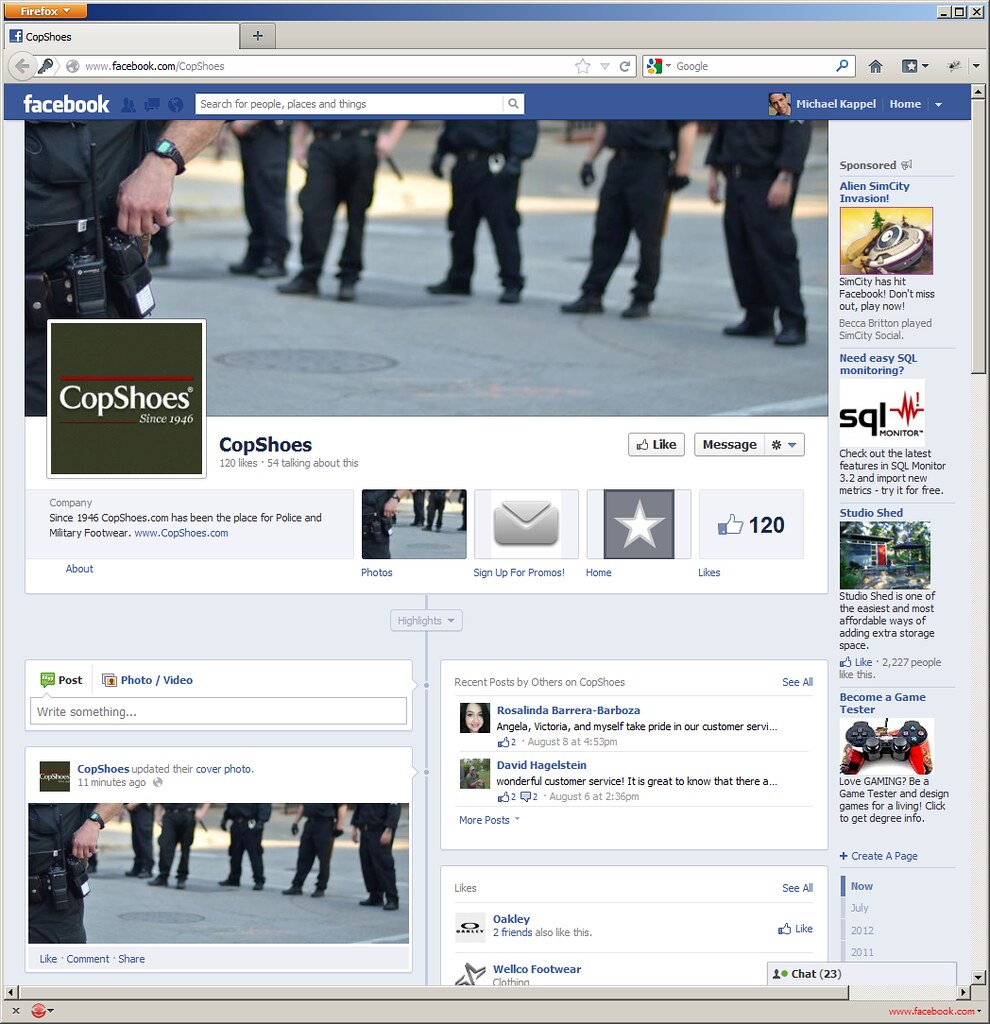The height and width of the screenshot is (1024, 990).
Task: Open the 120 Likes thumbs-up tile
Action: [751, 524]
